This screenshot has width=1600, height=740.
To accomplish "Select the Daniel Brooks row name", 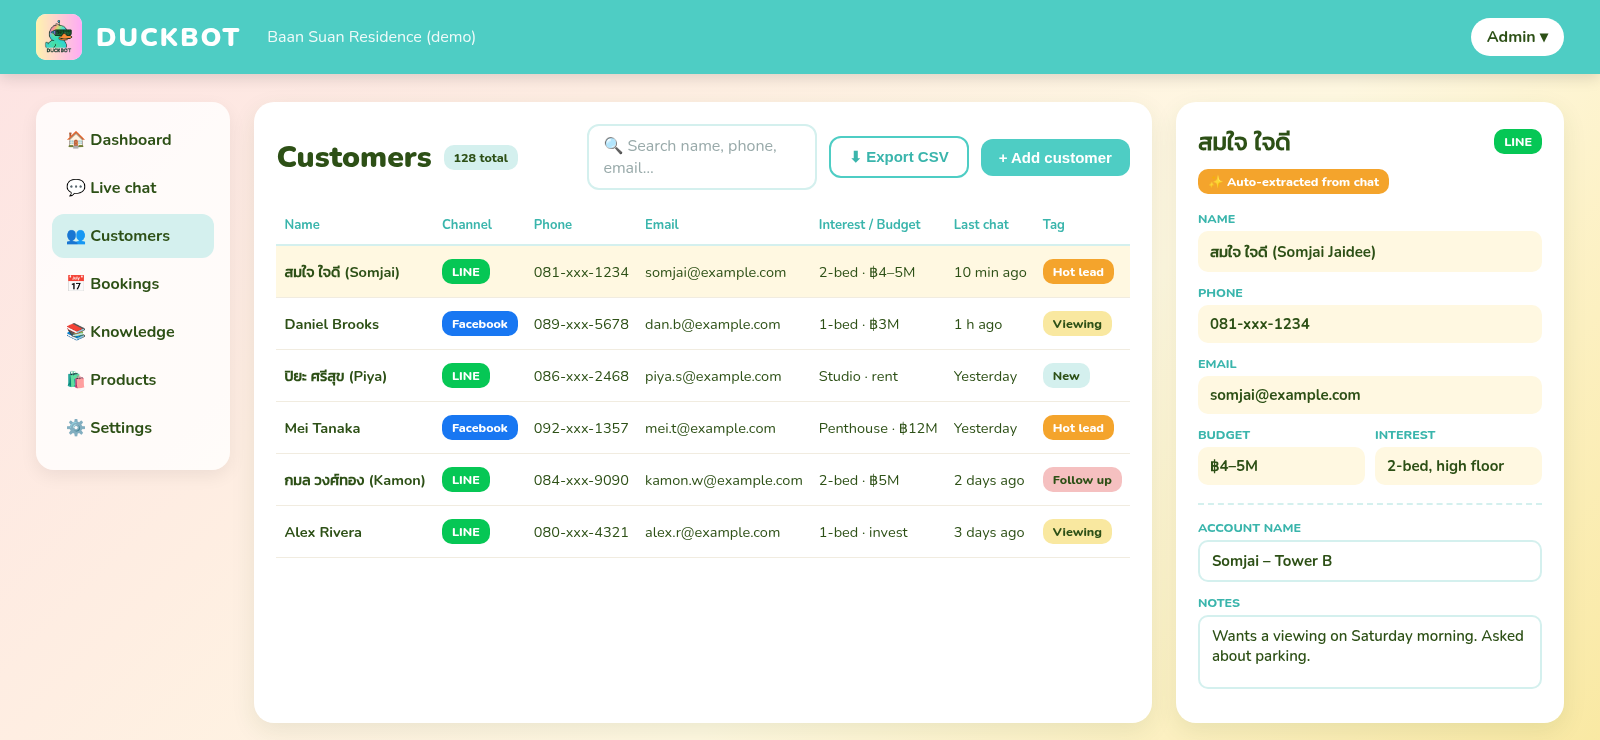I will (332, 324).
